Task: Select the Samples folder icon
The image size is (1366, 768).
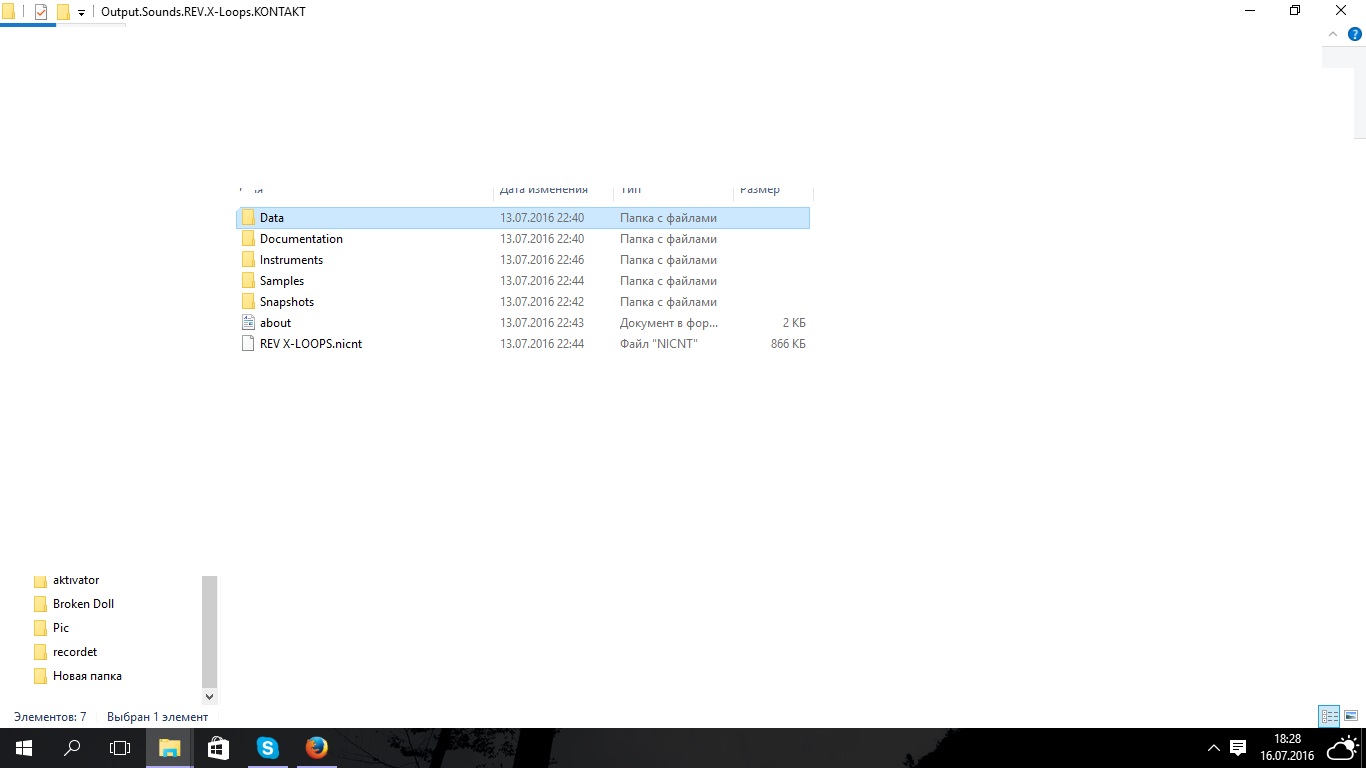Action: point(249,280)
